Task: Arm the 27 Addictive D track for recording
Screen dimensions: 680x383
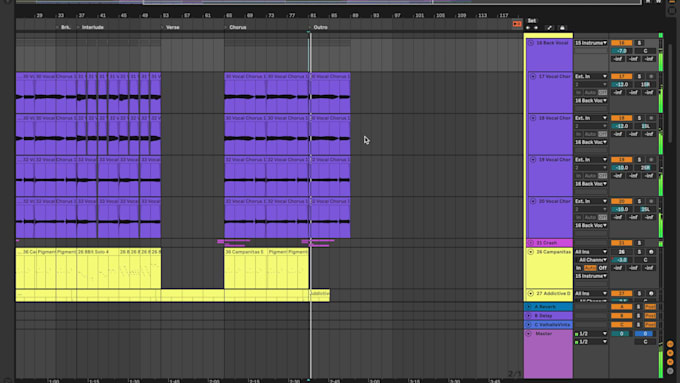Action: (x=651, y=294)
